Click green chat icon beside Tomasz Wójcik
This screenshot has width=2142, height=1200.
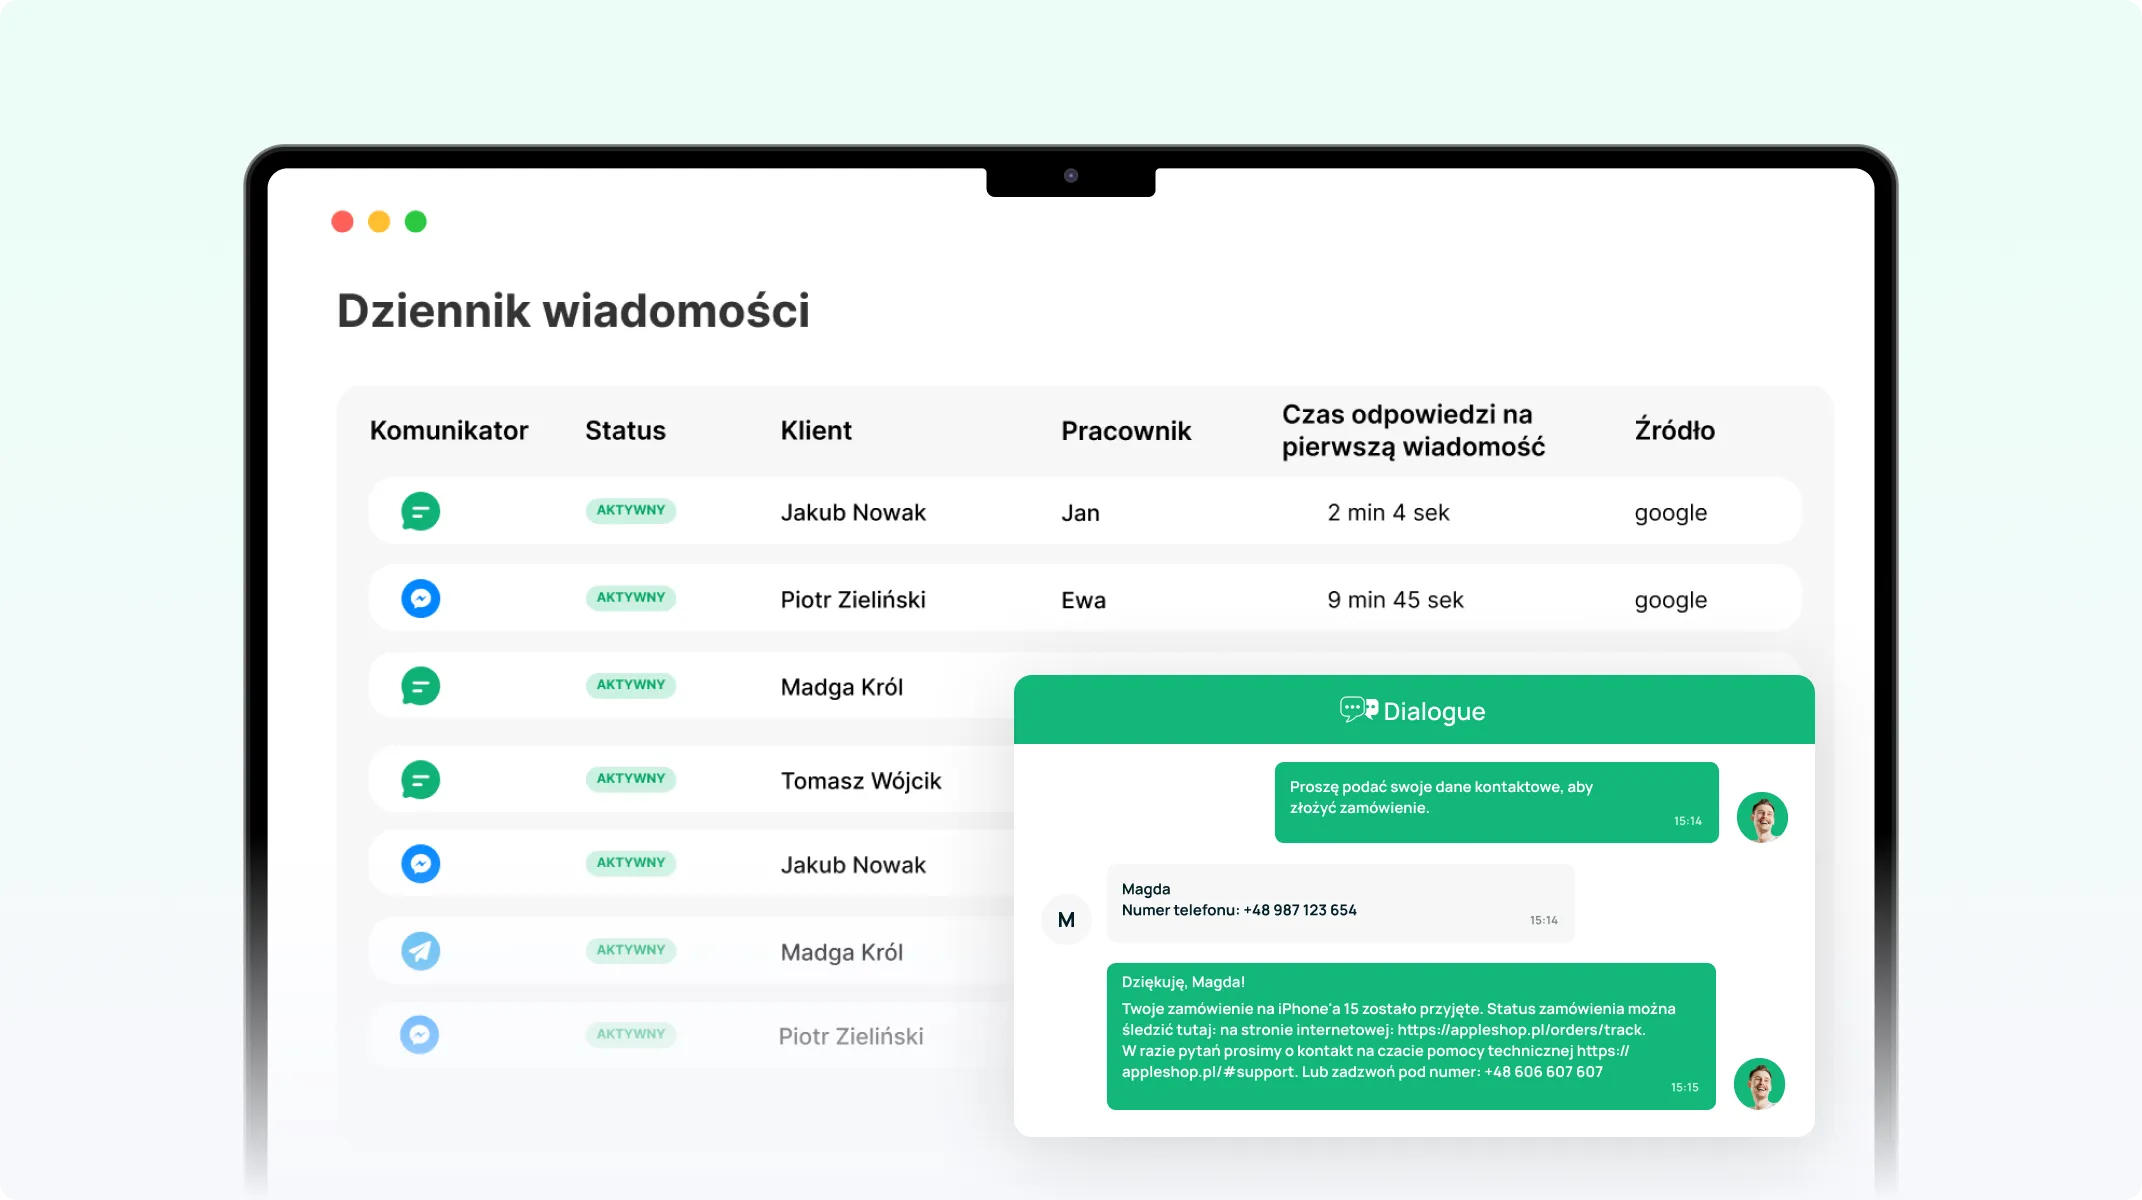pyautogui.click(x=420, y=779)
